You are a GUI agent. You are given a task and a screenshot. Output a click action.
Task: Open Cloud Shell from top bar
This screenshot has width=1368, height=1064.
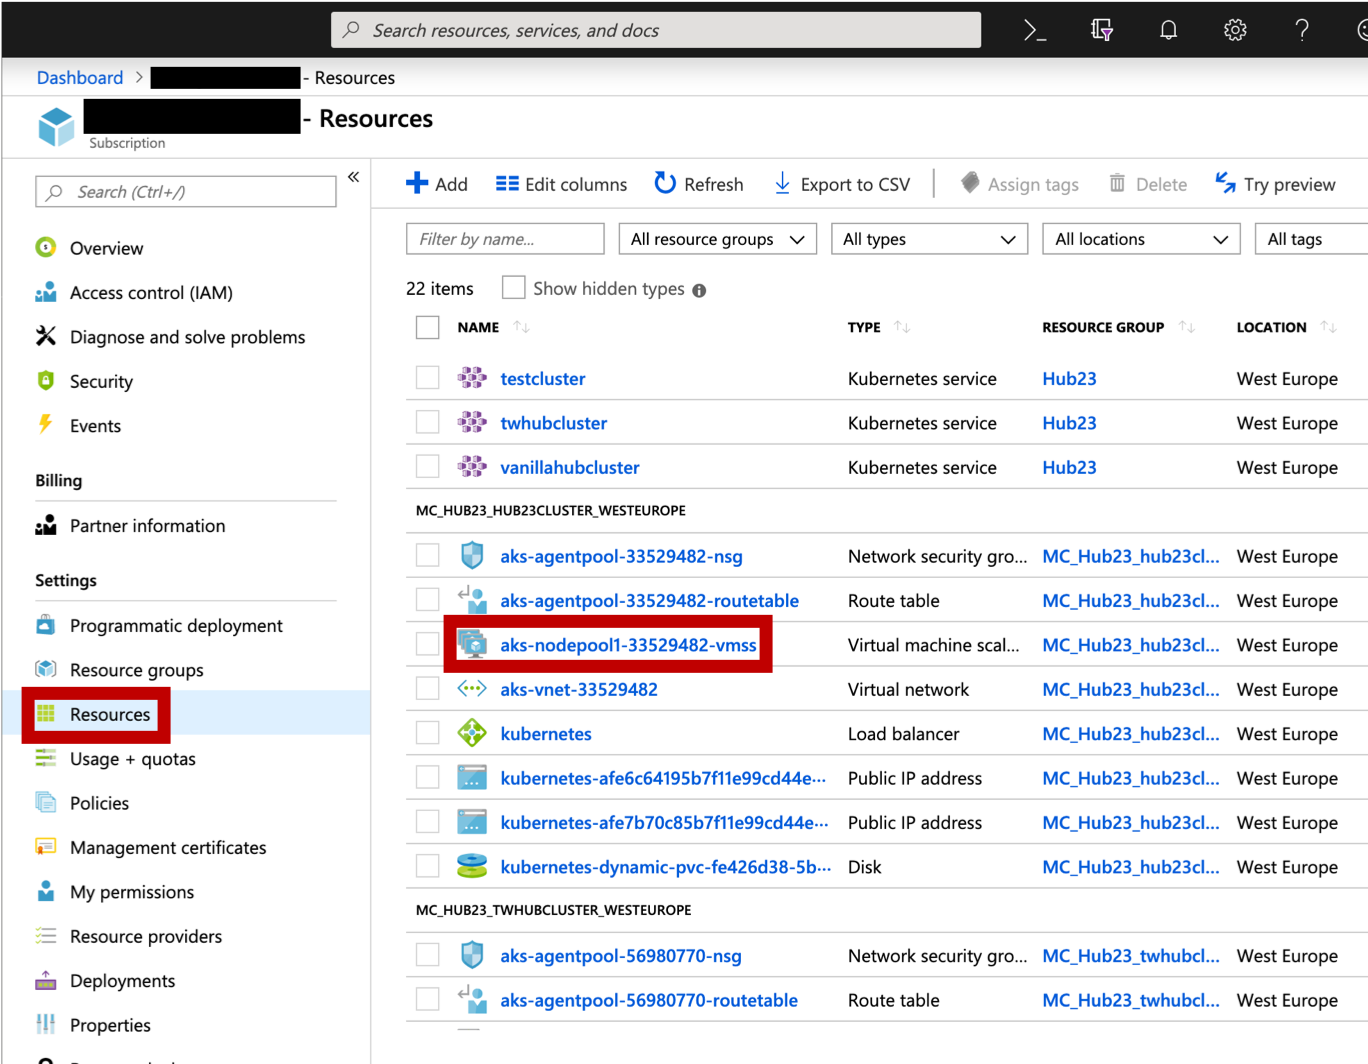(1035, 30)
